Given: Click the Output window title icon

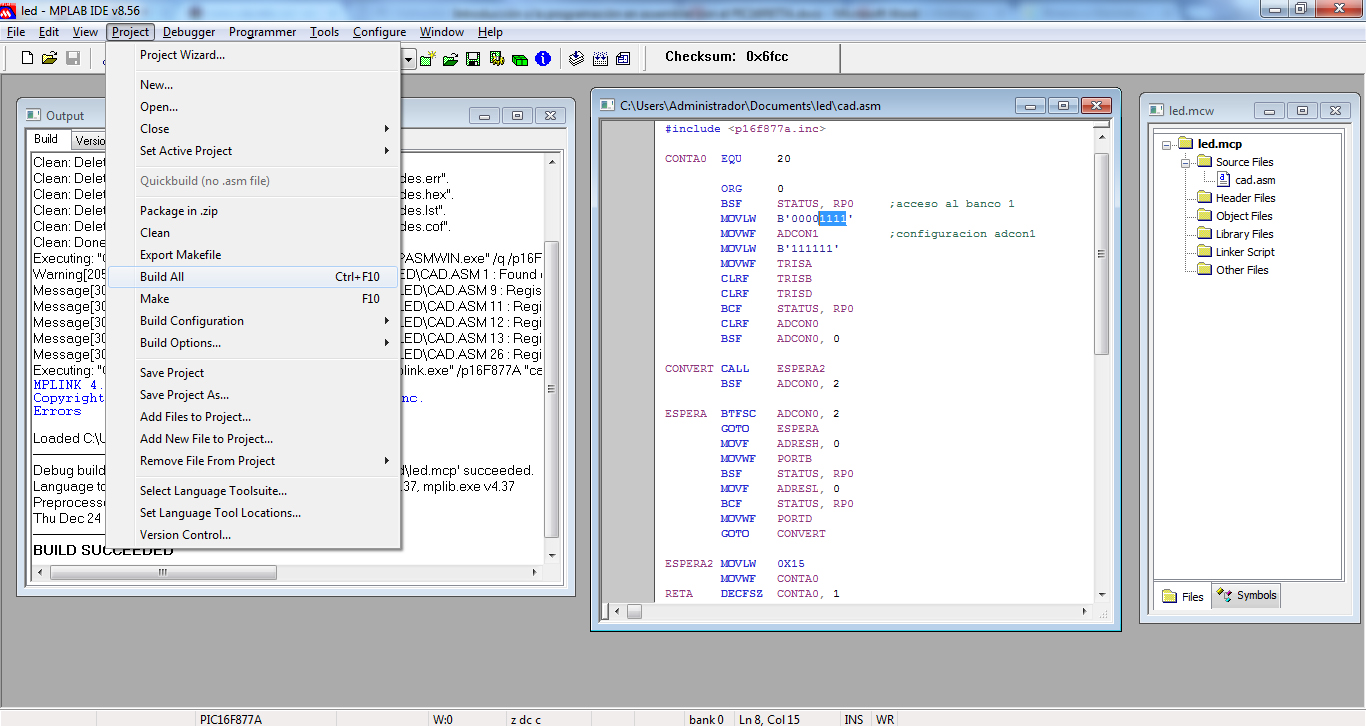Looking at the screenshot, I should (33, 115).
